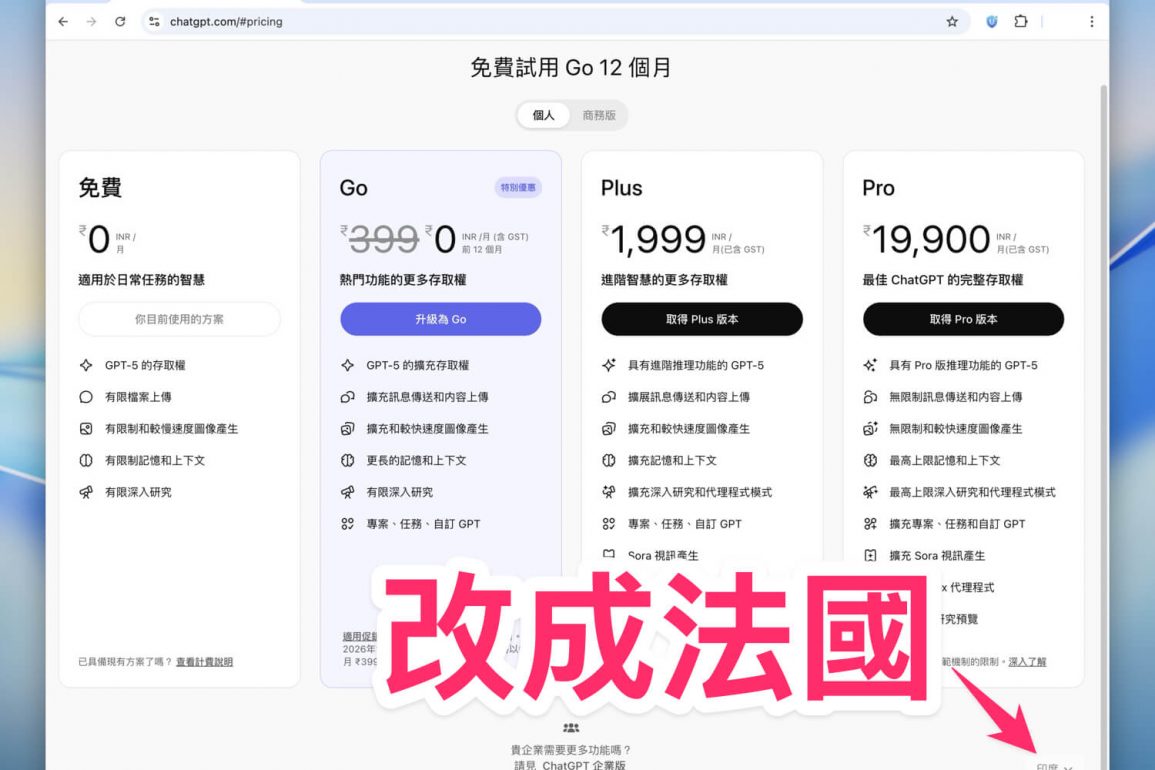
Task: Click 取得 Pro 版本 button
Action: (963, 319)
